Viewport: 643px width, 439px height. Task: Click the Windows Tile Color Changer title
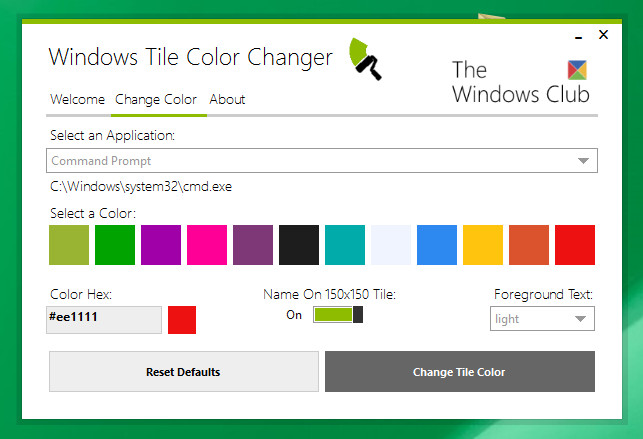[x=191, y=57]
